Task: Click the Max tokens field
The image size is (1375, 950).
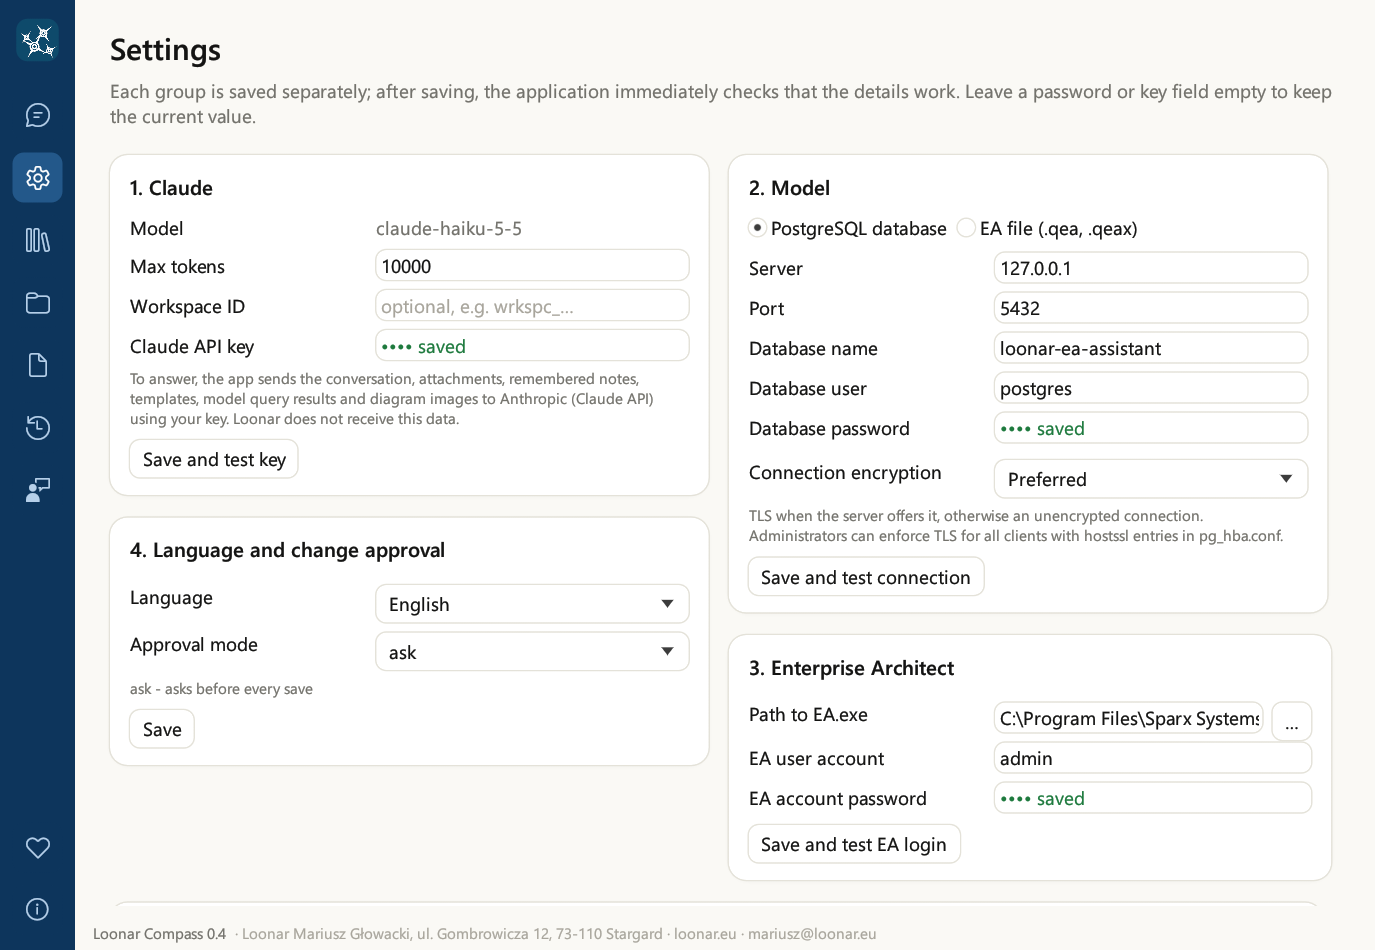Action: (x=532, y=266)
